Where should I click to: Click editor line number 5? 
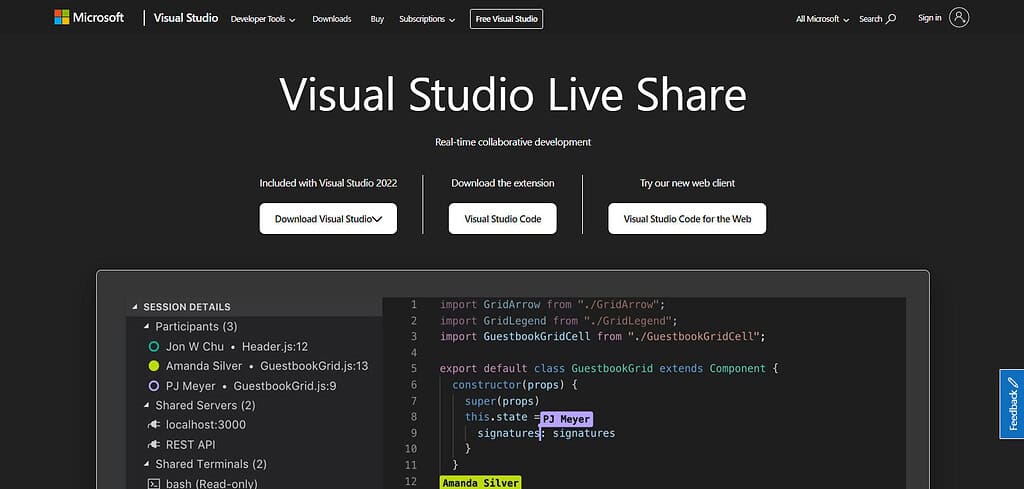click(413, 369)
